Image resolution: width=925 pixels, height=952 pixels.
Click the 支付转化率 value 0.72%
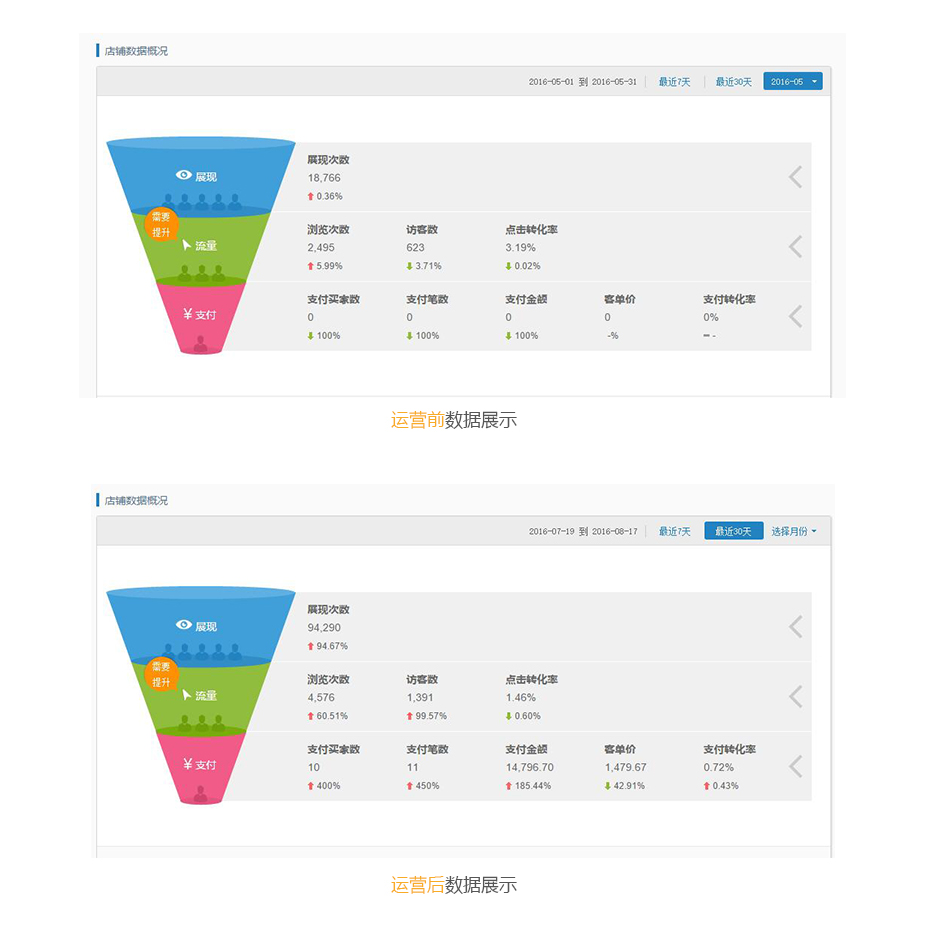(x=718, y=767)
